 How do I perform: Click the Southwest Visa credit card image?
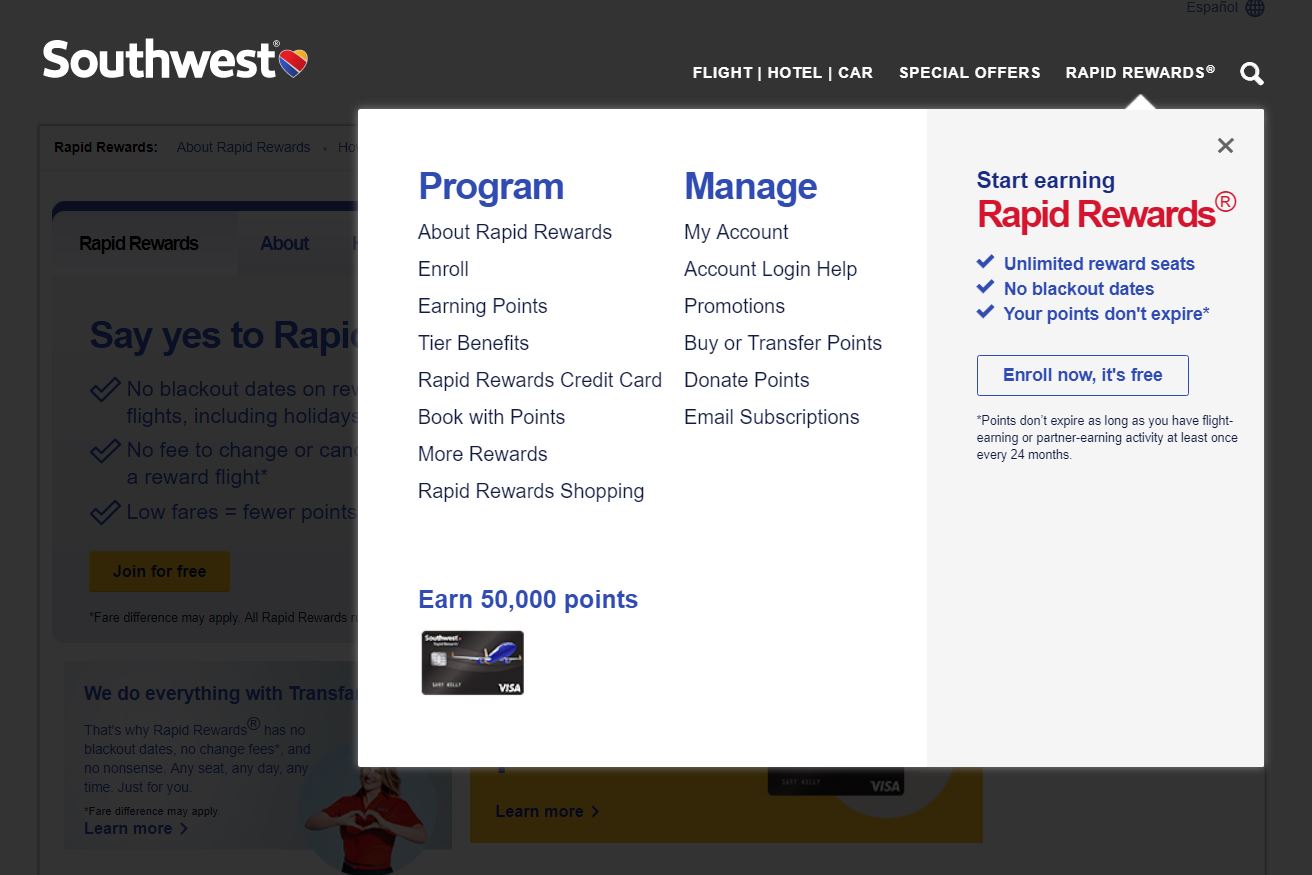[x=473, y=663]
